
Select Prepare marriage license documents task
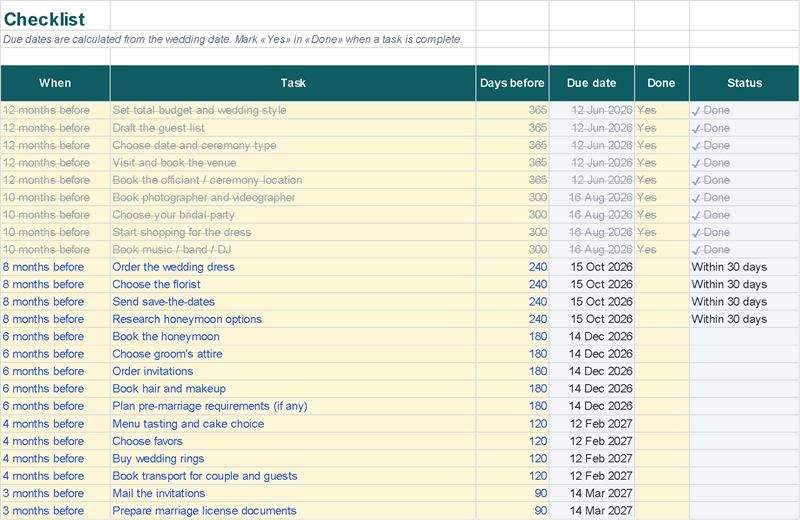[293, 510]
